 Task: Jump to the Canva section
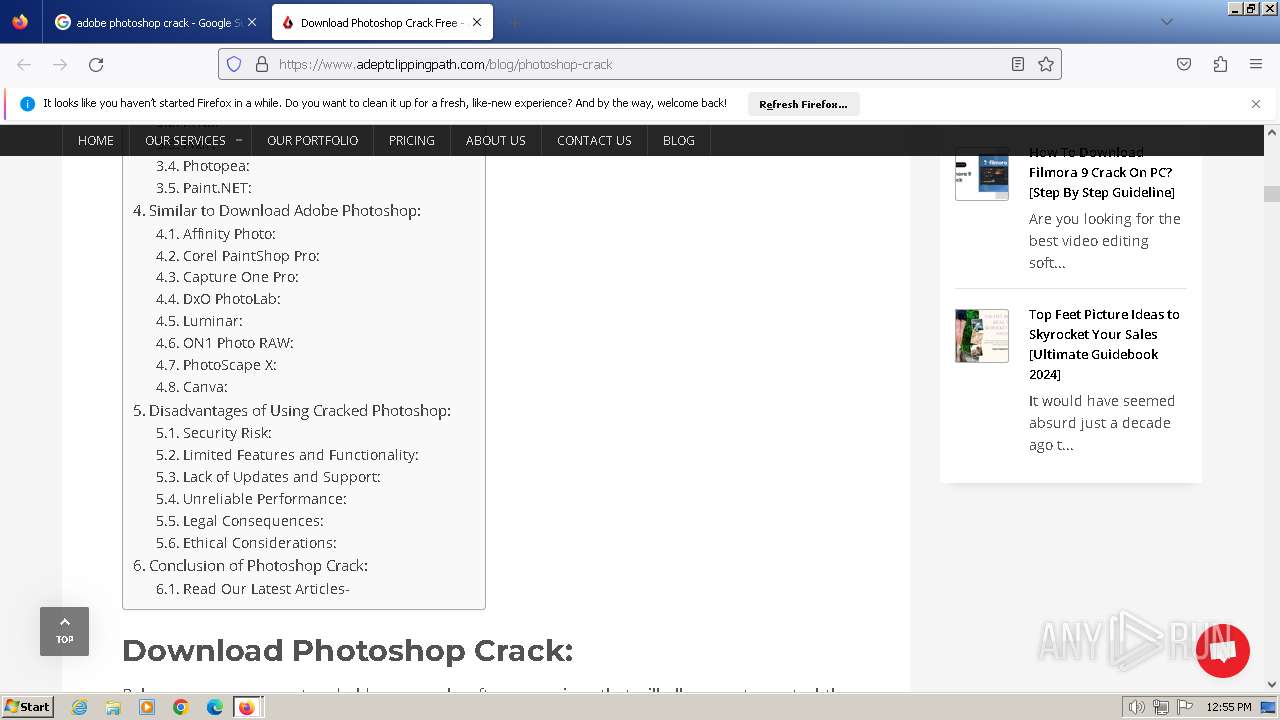point(192,387)
